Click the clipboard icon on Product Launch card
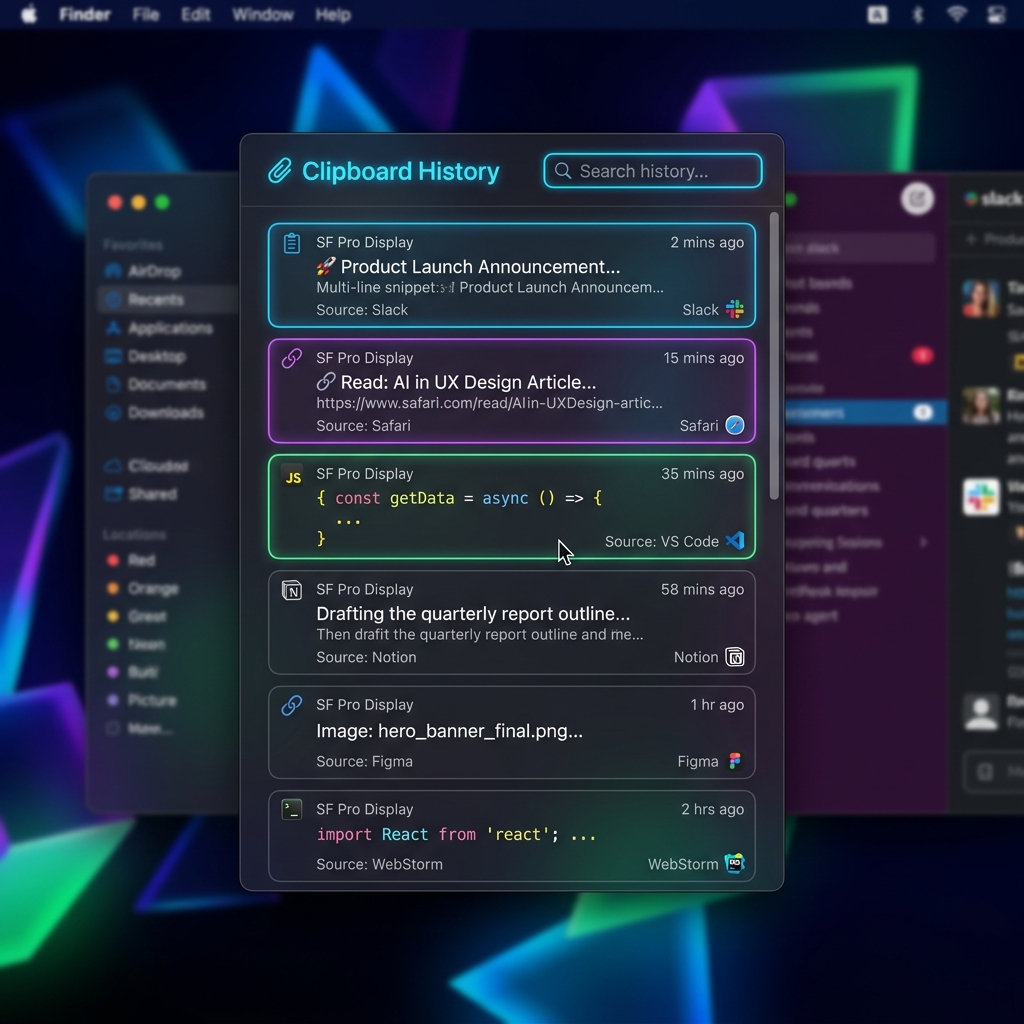The height and width of the screenshot is (1024, 1024). point(292,243)
